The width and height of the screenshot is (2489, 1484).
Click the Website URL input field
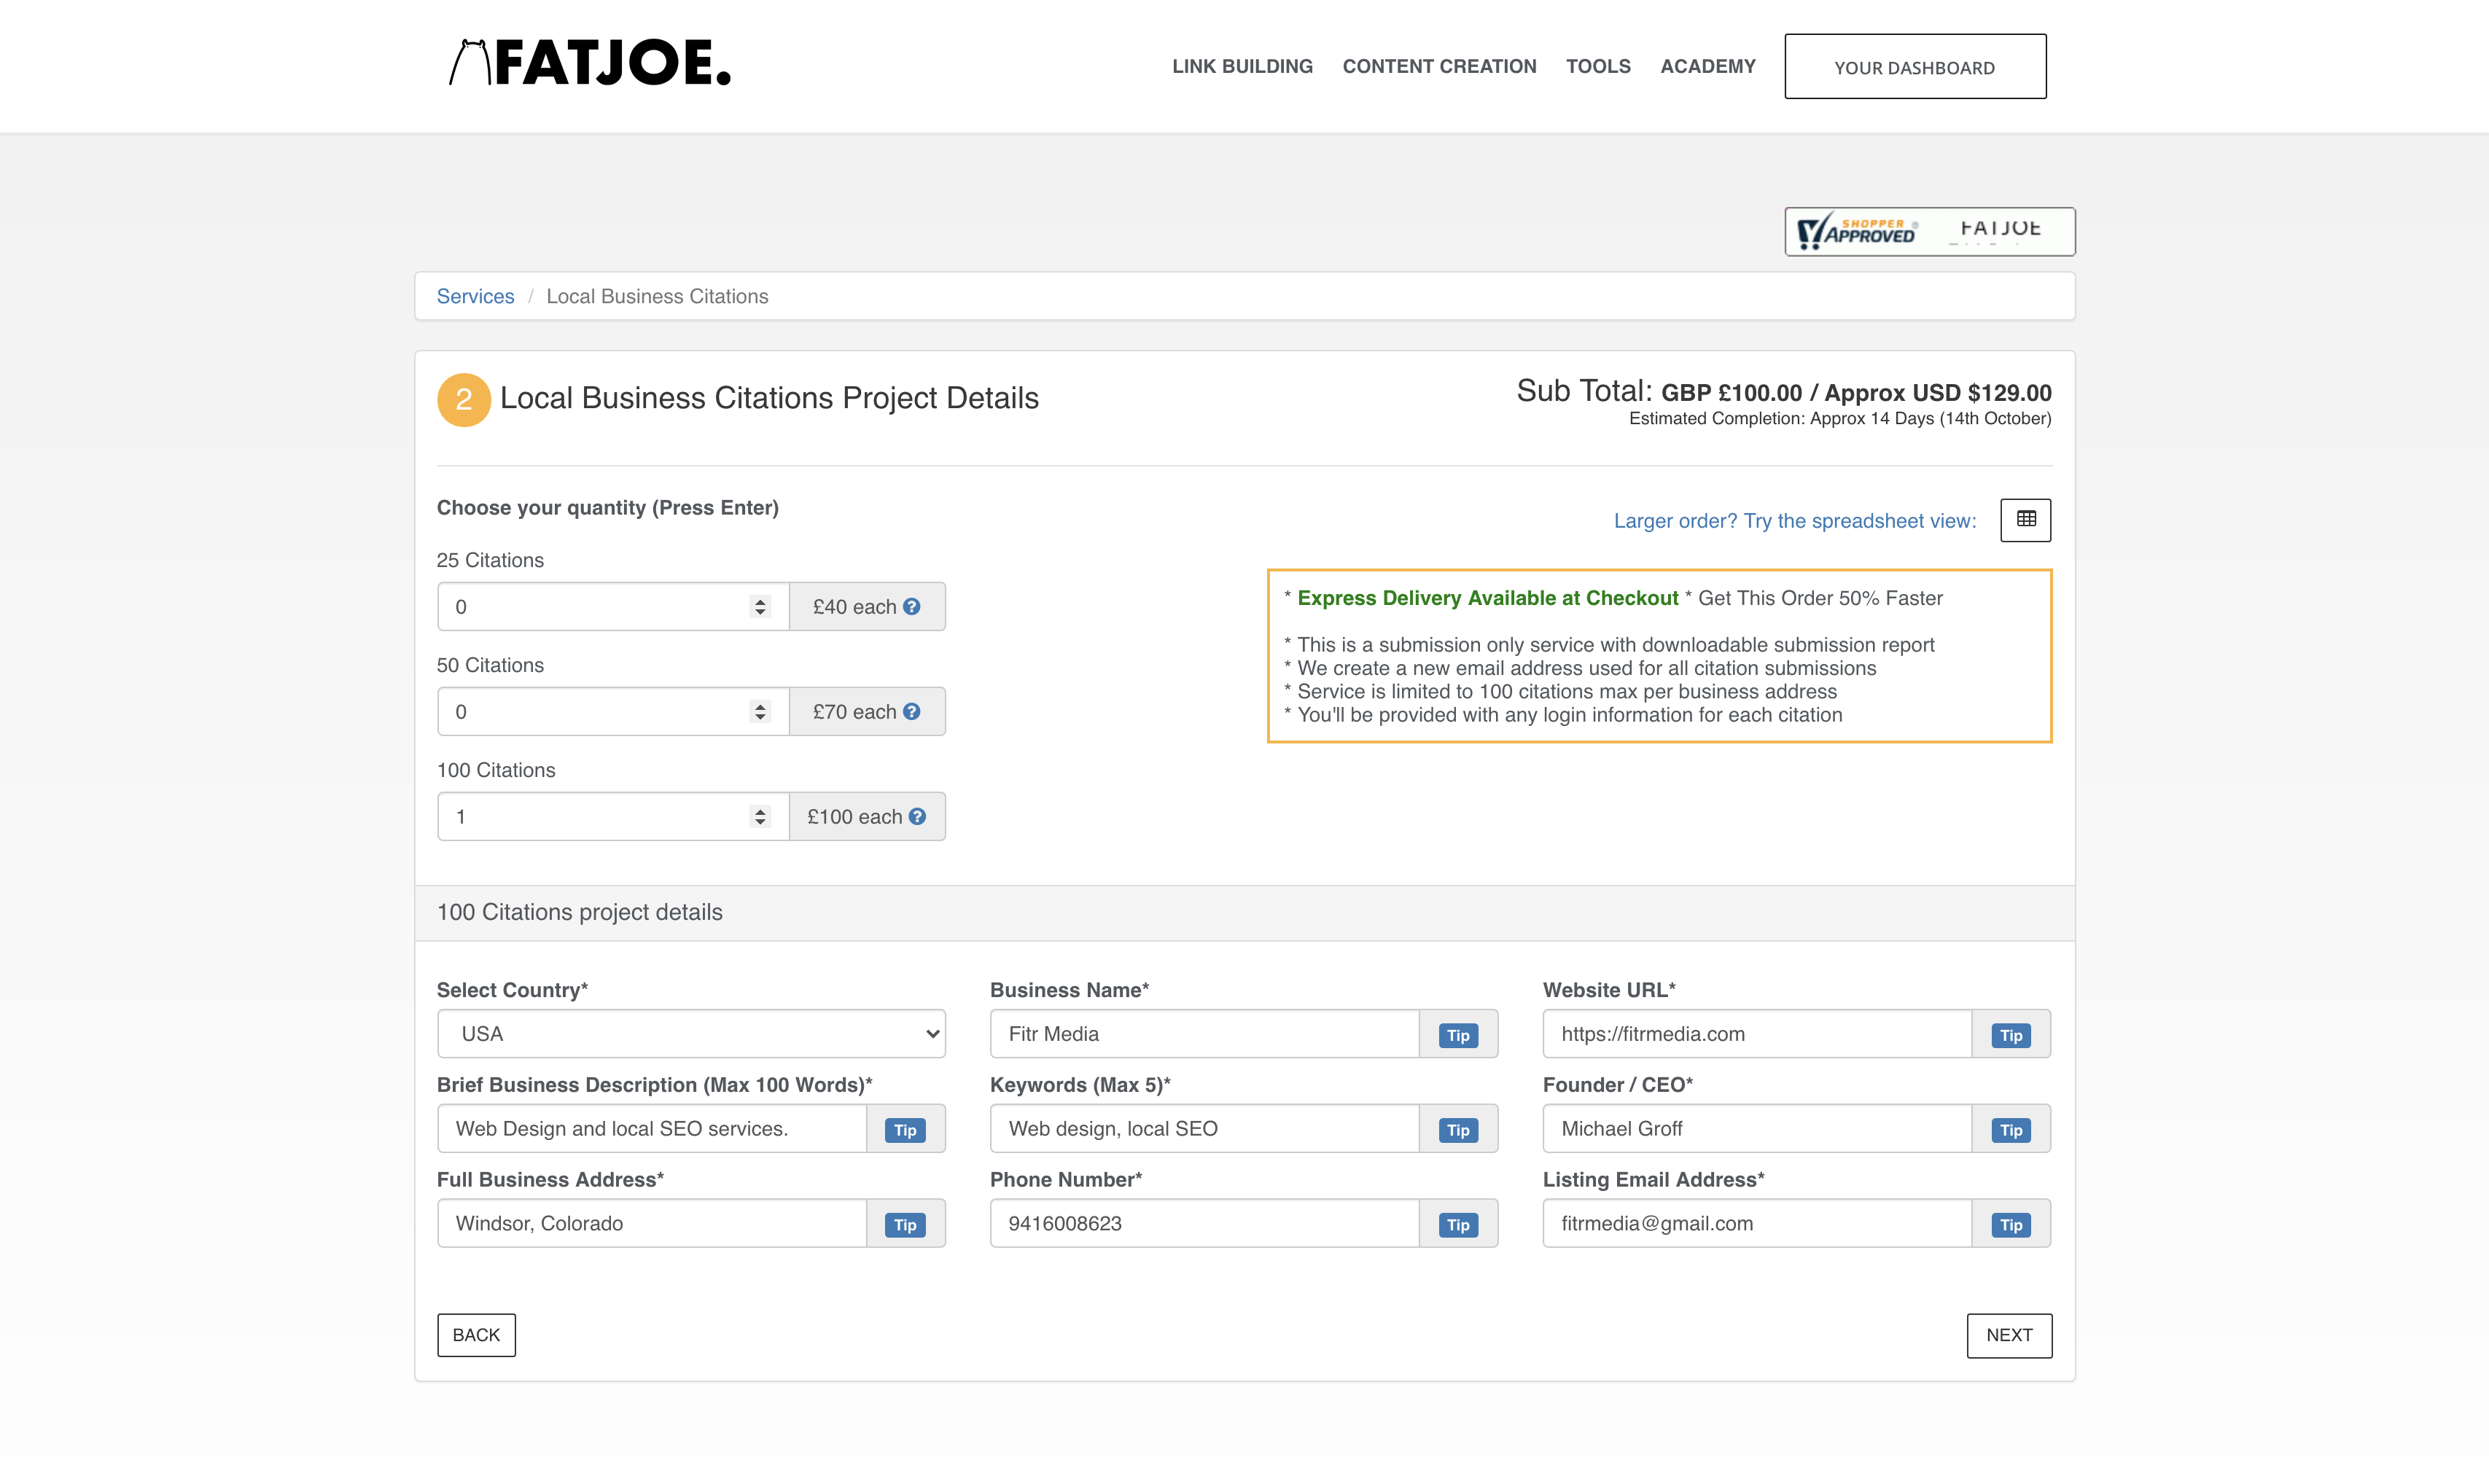(x=1757, y=1033)
